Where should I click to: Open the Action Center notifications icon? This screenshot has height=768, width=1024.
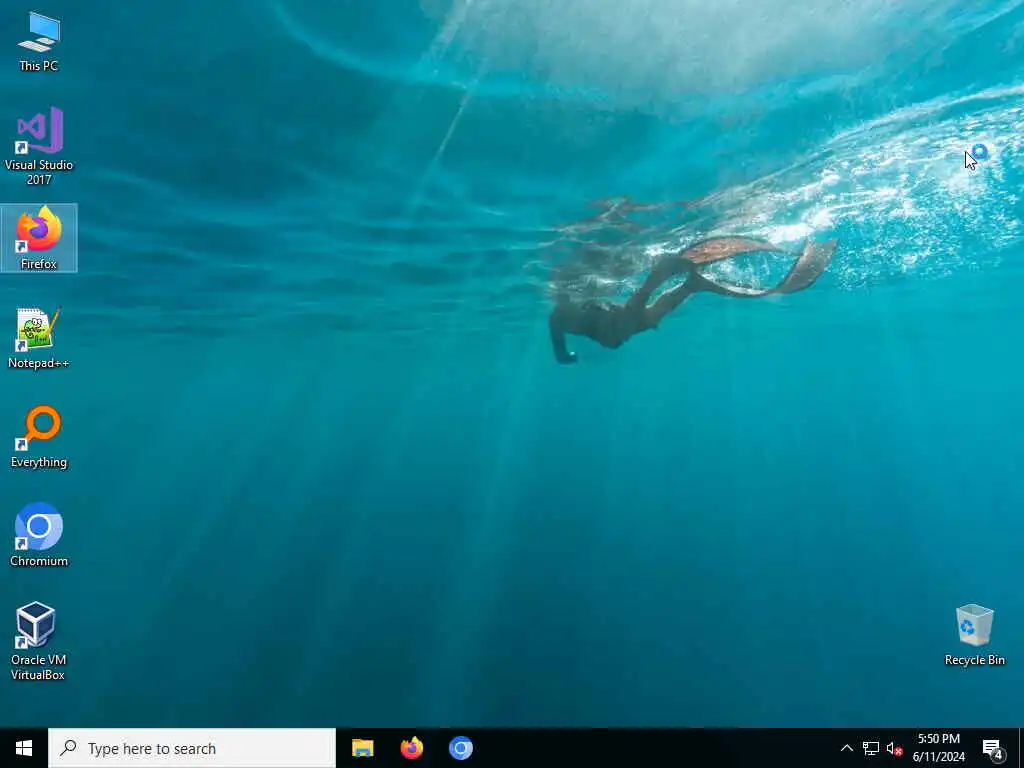[x=993, y=748]
